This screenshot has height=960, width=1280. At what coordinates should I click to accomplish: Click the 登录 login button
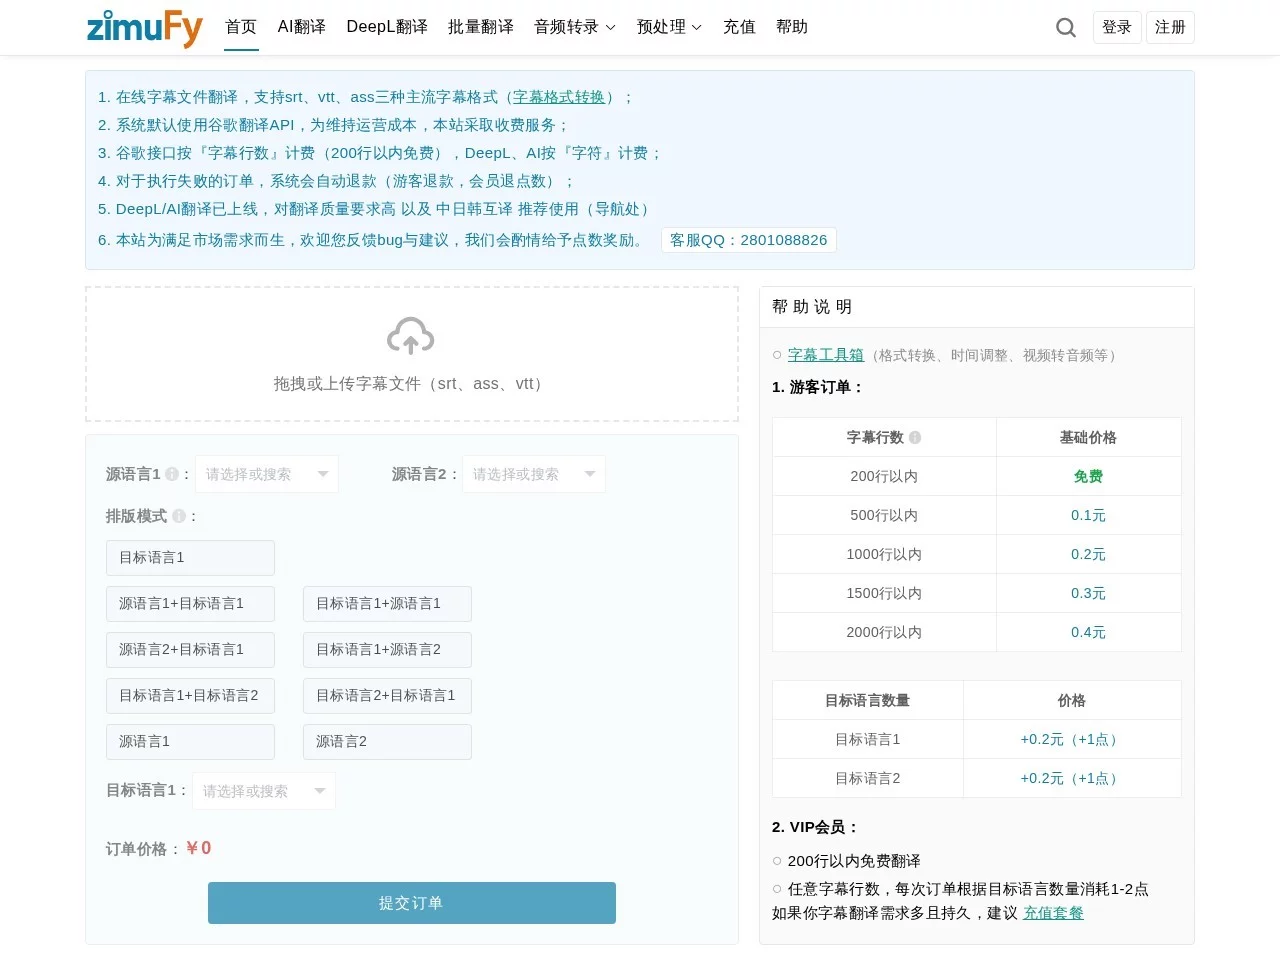pyautogui.click(x=1116, y=27)
